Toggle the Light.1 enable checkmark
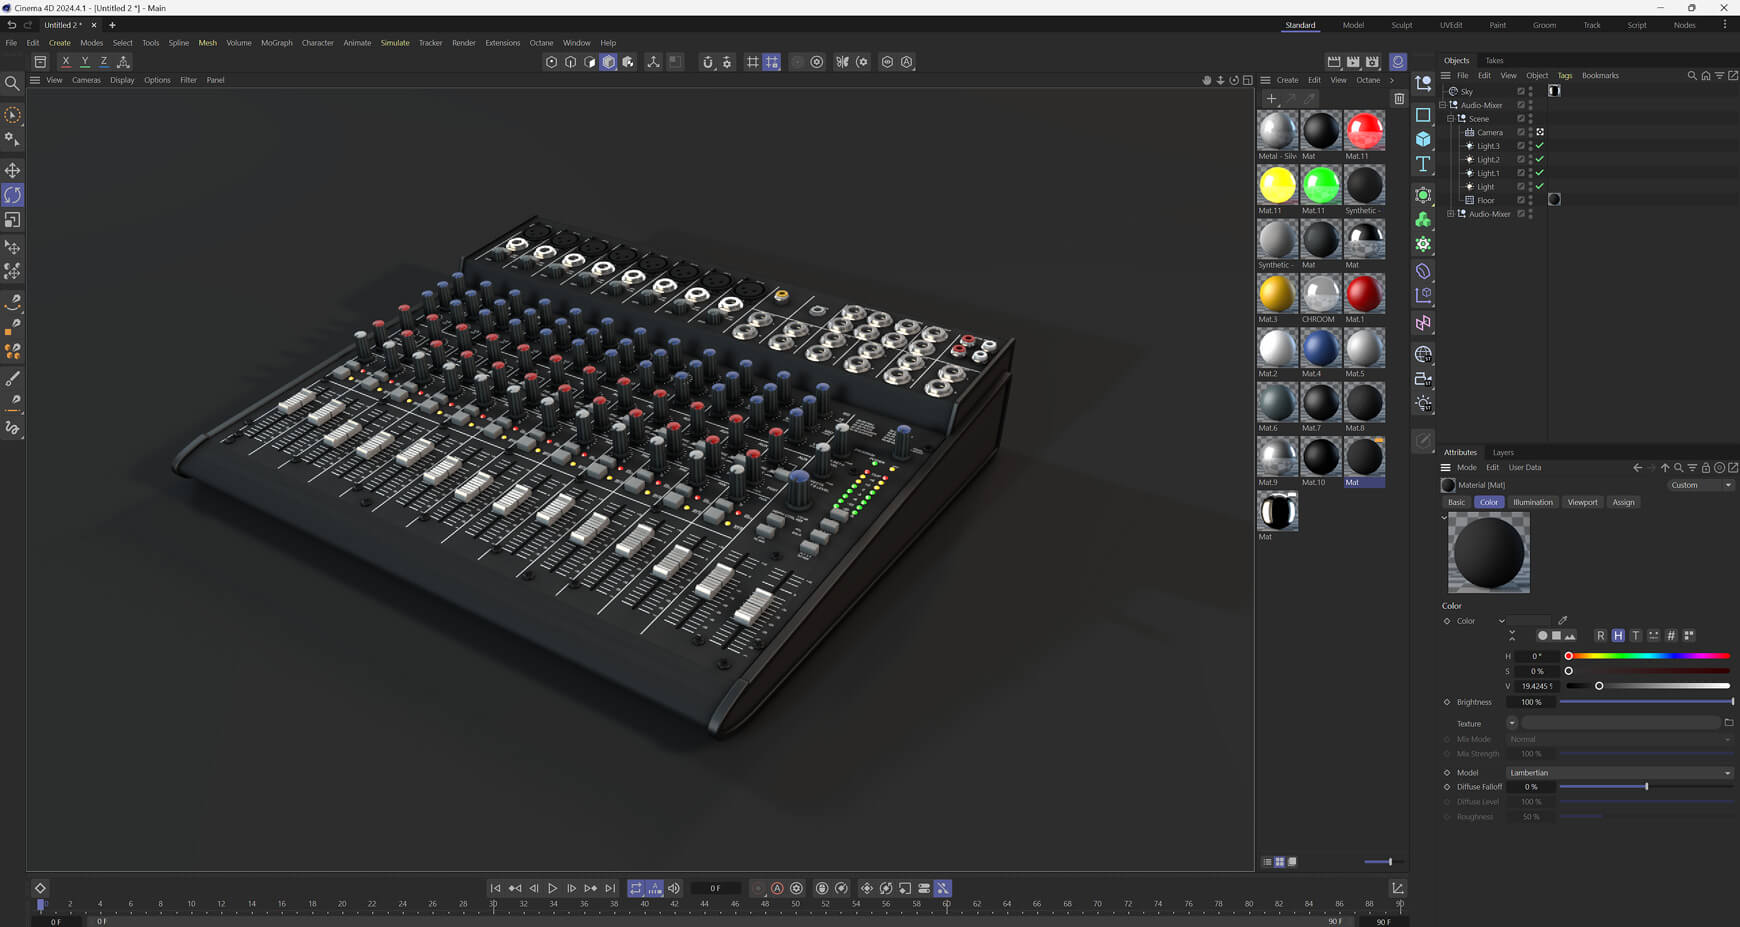The image size is (1740, 927). [x=1540, y=173]
